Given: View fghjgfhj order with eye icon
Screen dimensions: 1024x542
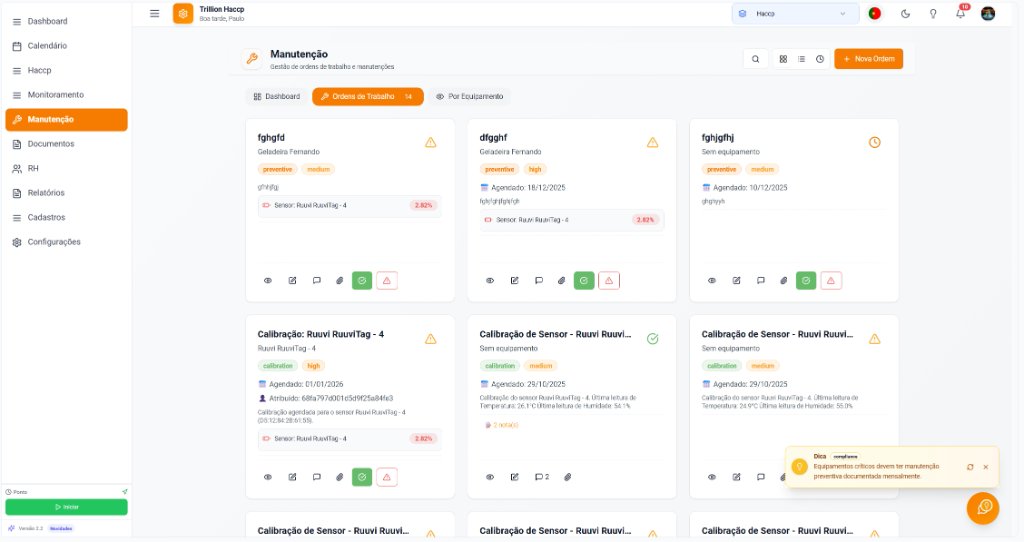Looking at the screenshot, I should coord(712,281).
